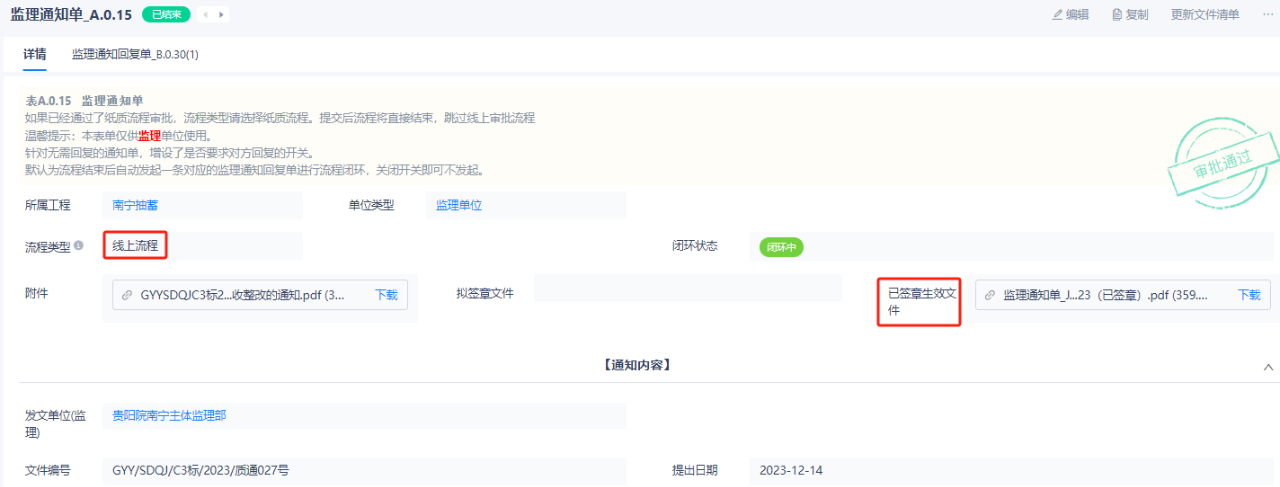Click the 已结束 status badge
1280x487 pixels.
point(166,15)
